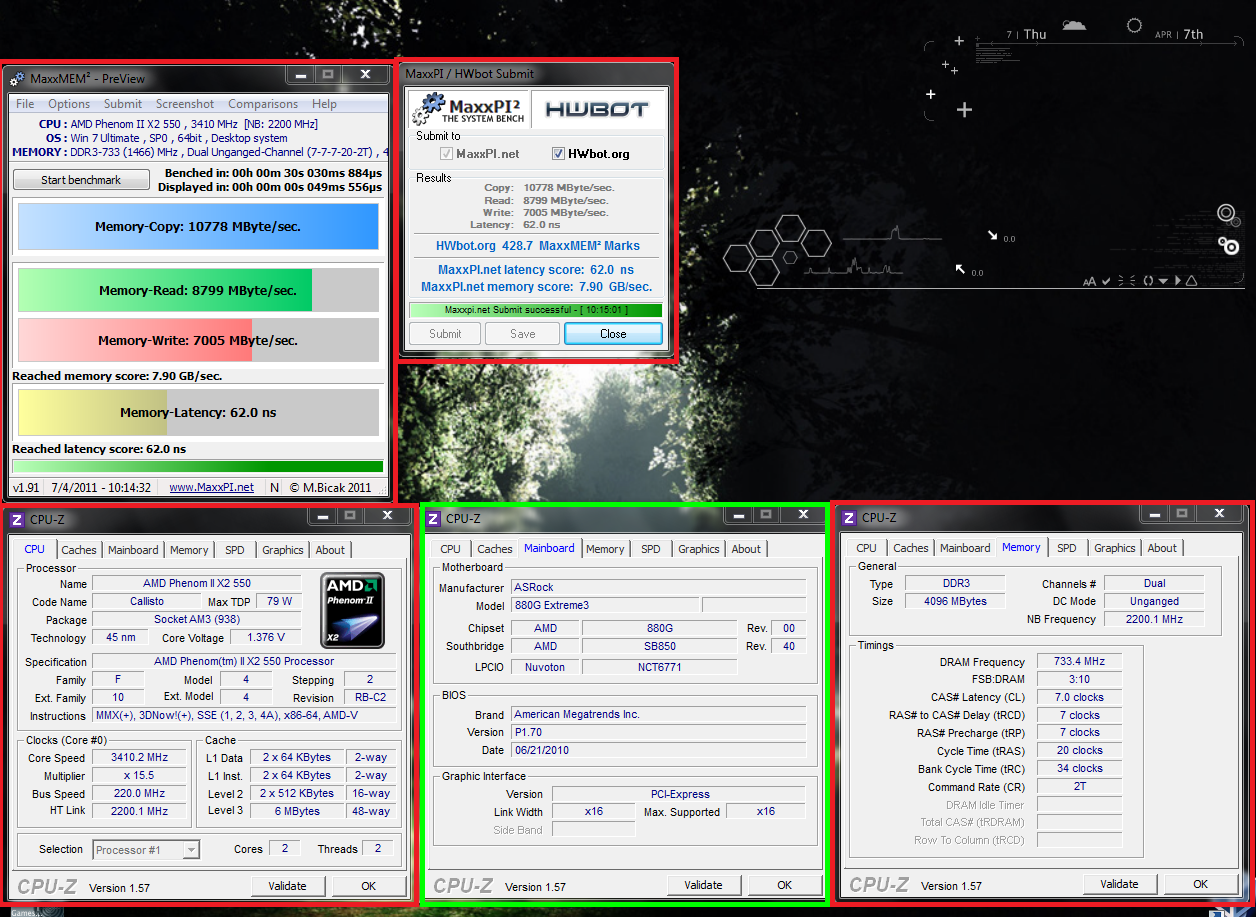
Task: Click the Save button in HWbot Submit dialog
Action: [x=522, y=334]
